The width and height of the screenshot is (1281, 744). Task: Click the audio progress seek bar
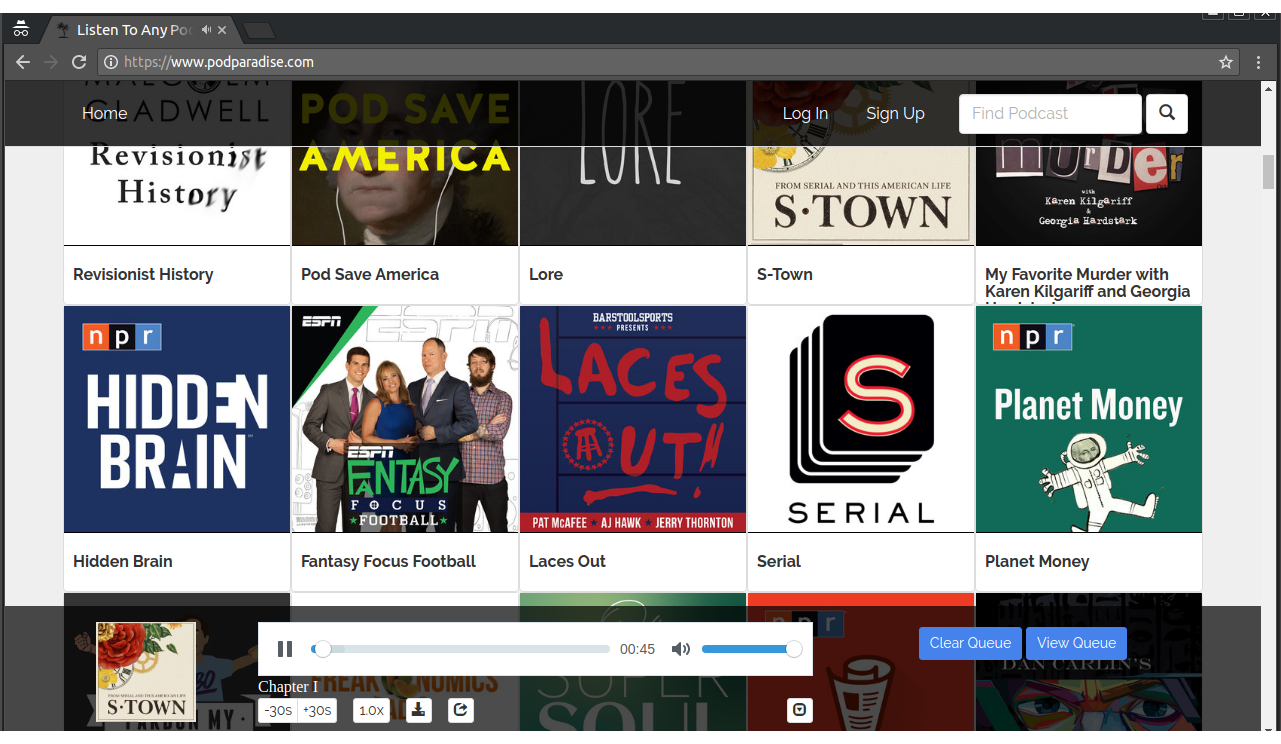[461, 649]
